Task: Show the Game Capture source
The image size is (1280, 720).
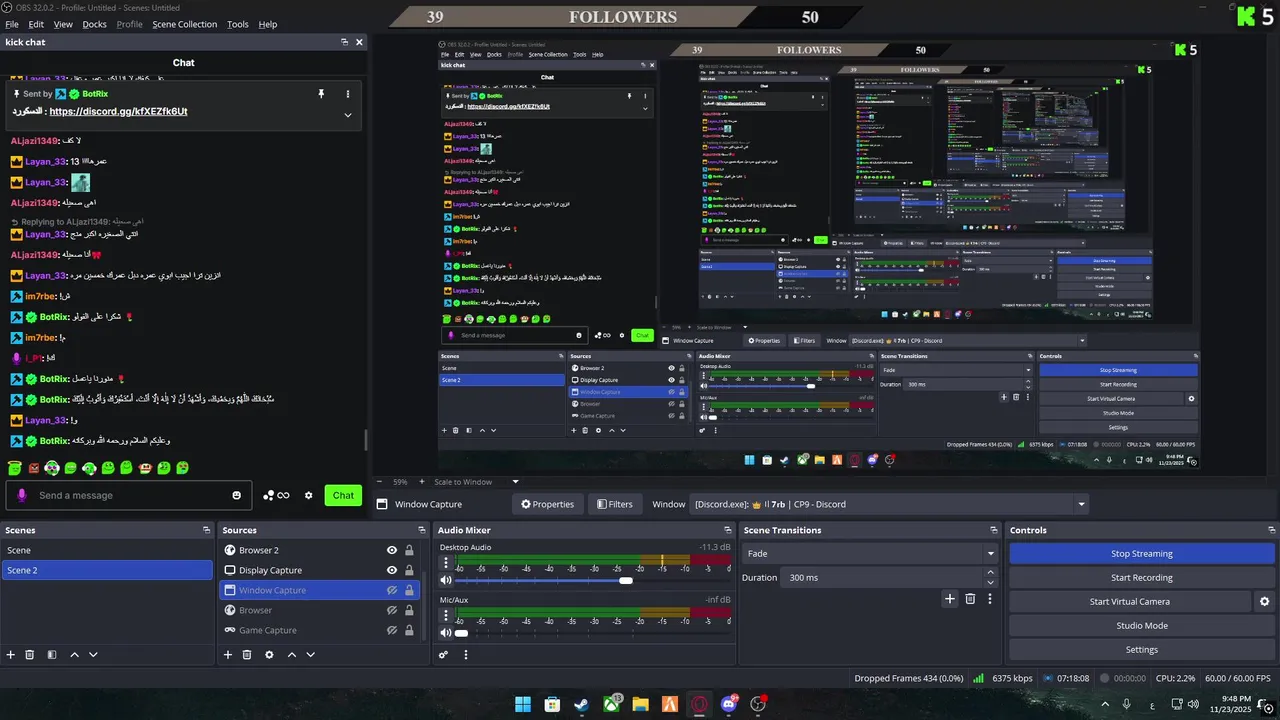Action: pyautogui.click(x=392, y=630)
